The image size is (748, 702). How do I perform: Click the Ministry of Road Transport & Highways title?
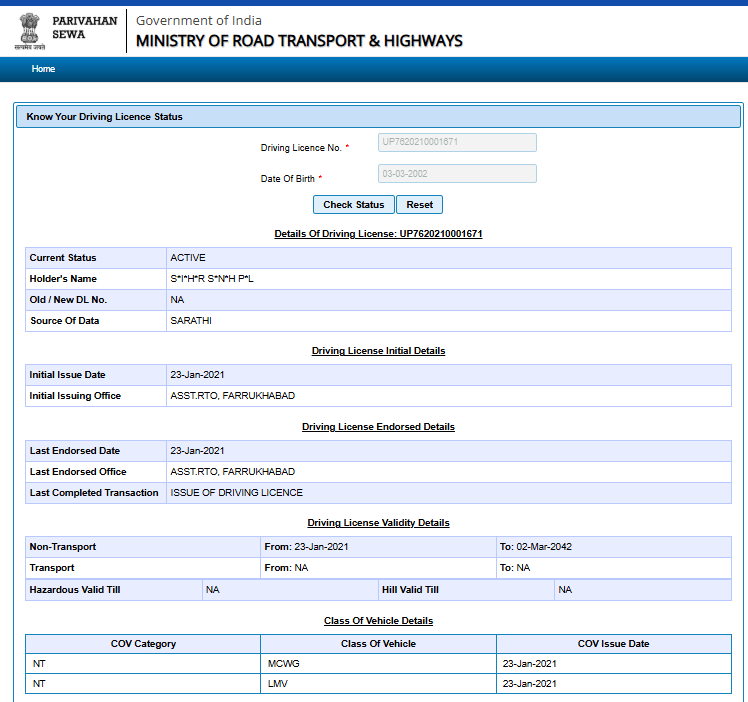[299, 41]
